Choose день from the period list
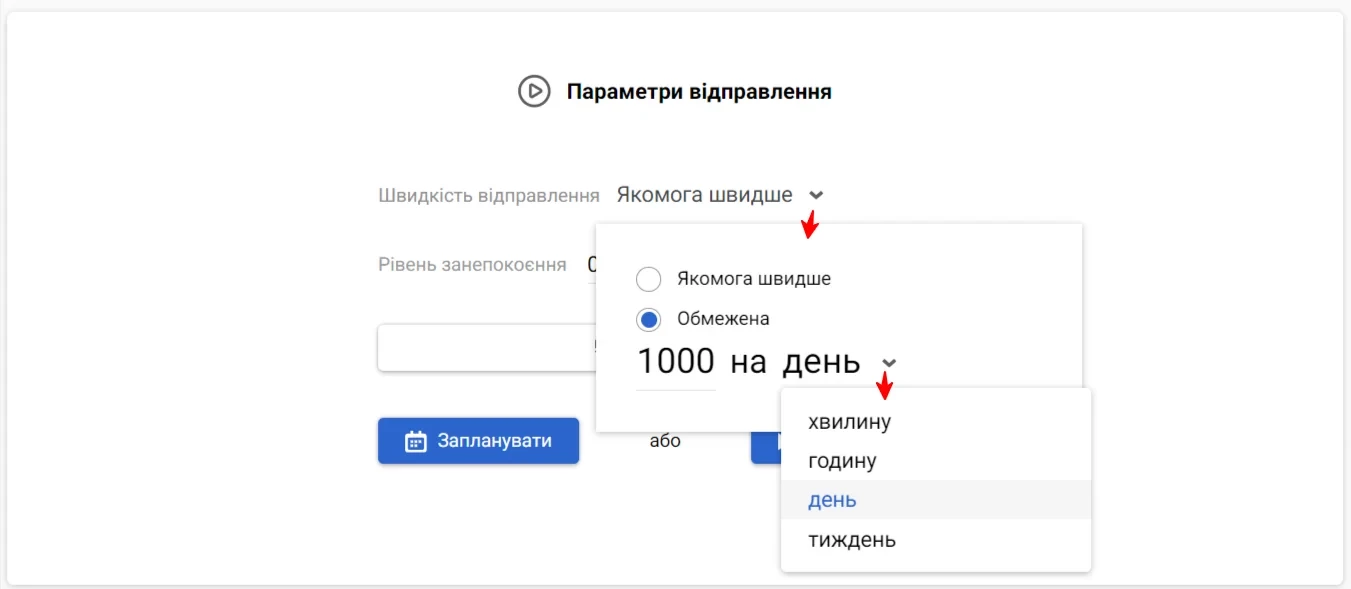This screenshot has height=589, width=1351. (x=936, y=500)
